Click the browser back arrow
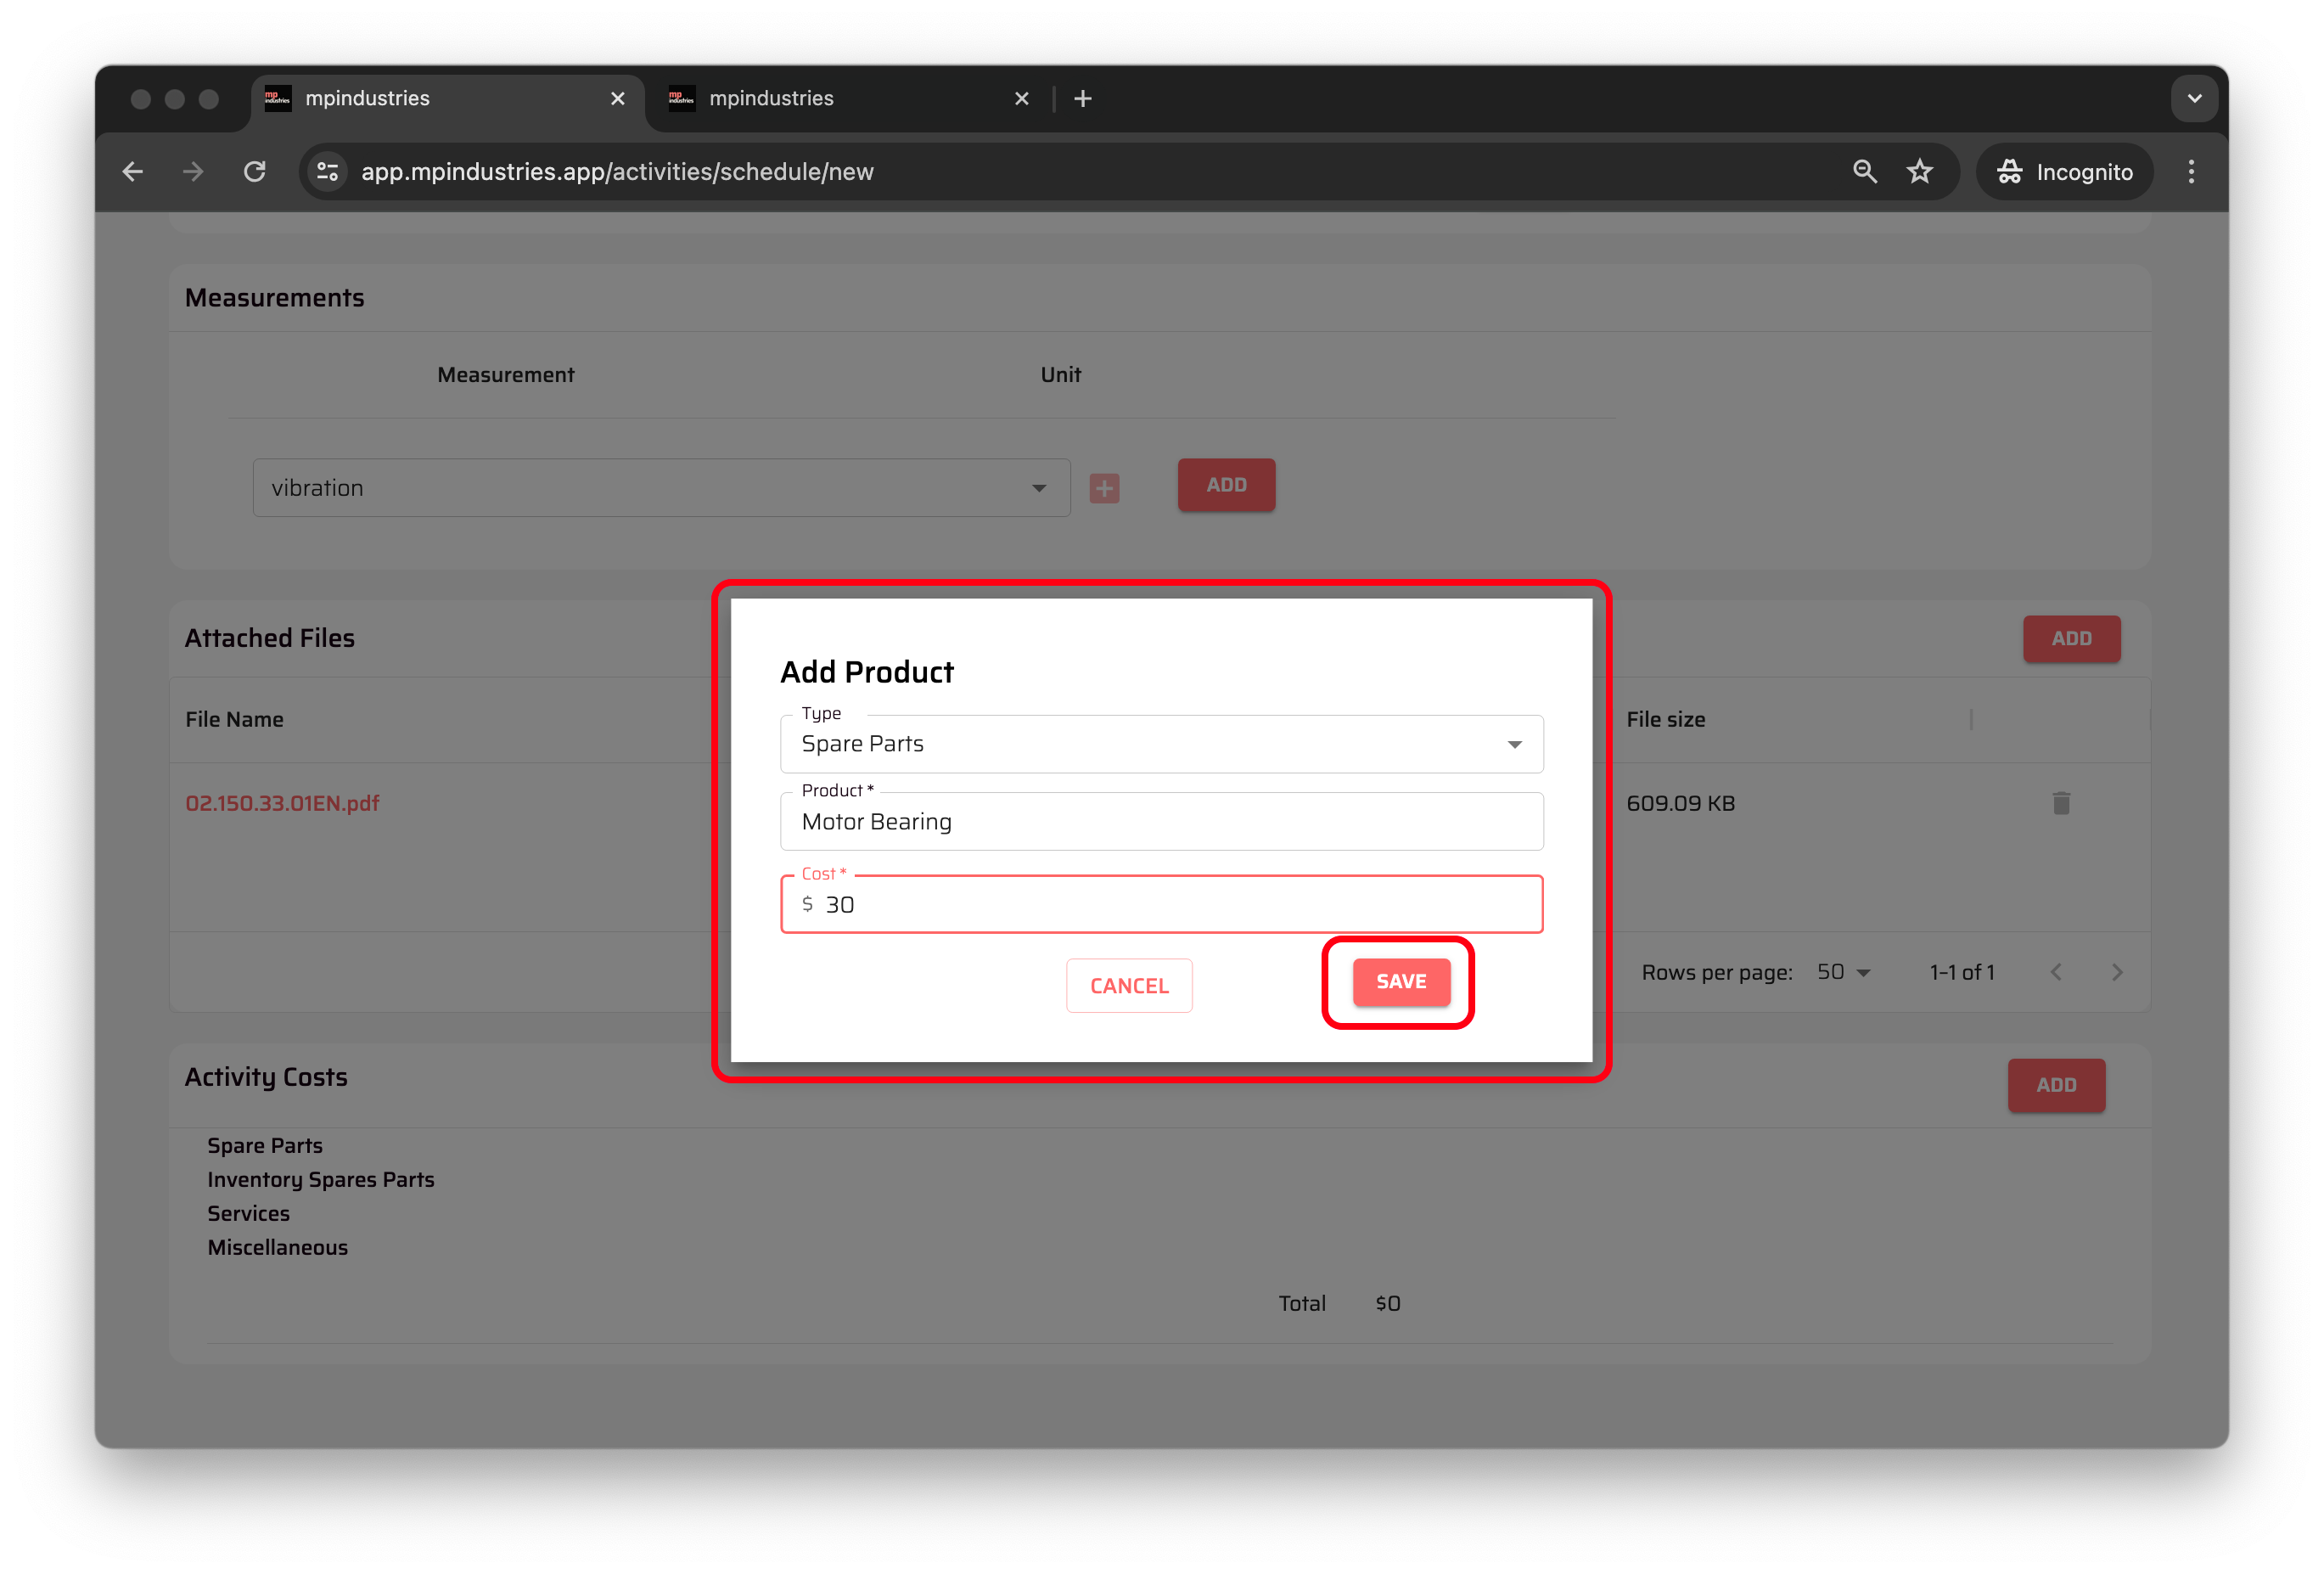2324x1574 pixels. (x=133, y=172)
